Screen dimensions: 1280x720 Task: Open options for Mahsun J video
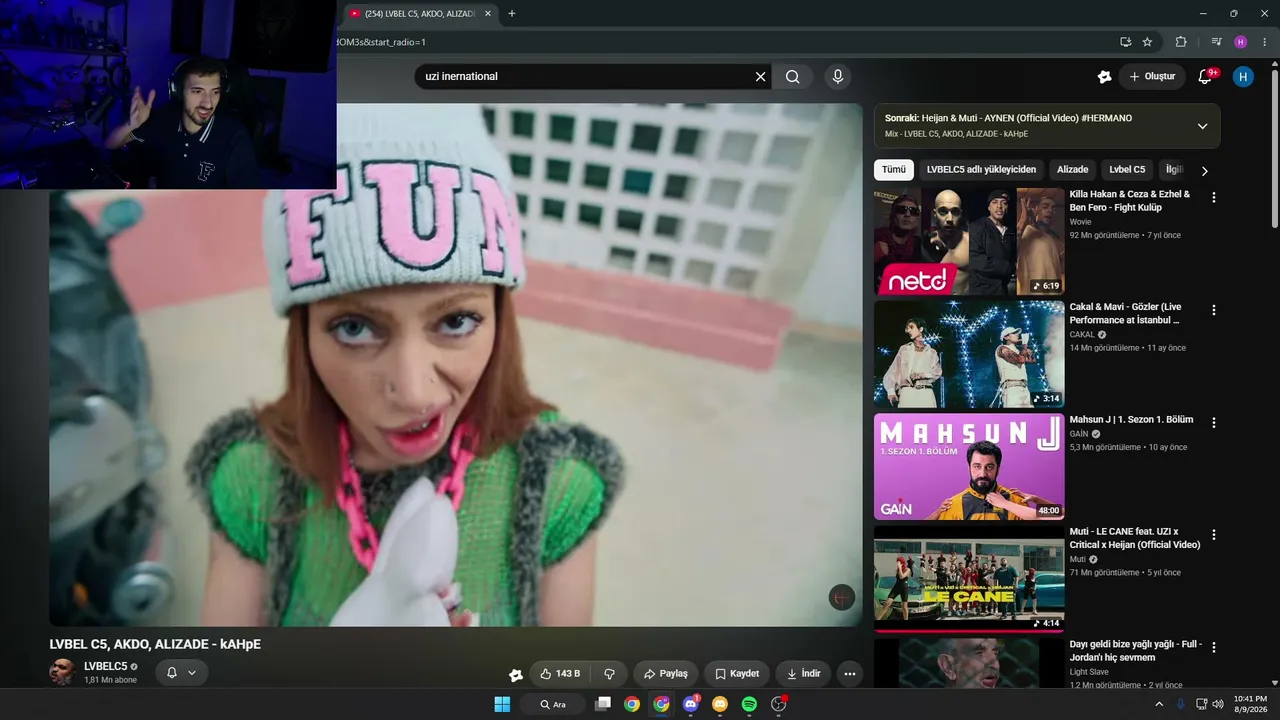coord(1214,423)
